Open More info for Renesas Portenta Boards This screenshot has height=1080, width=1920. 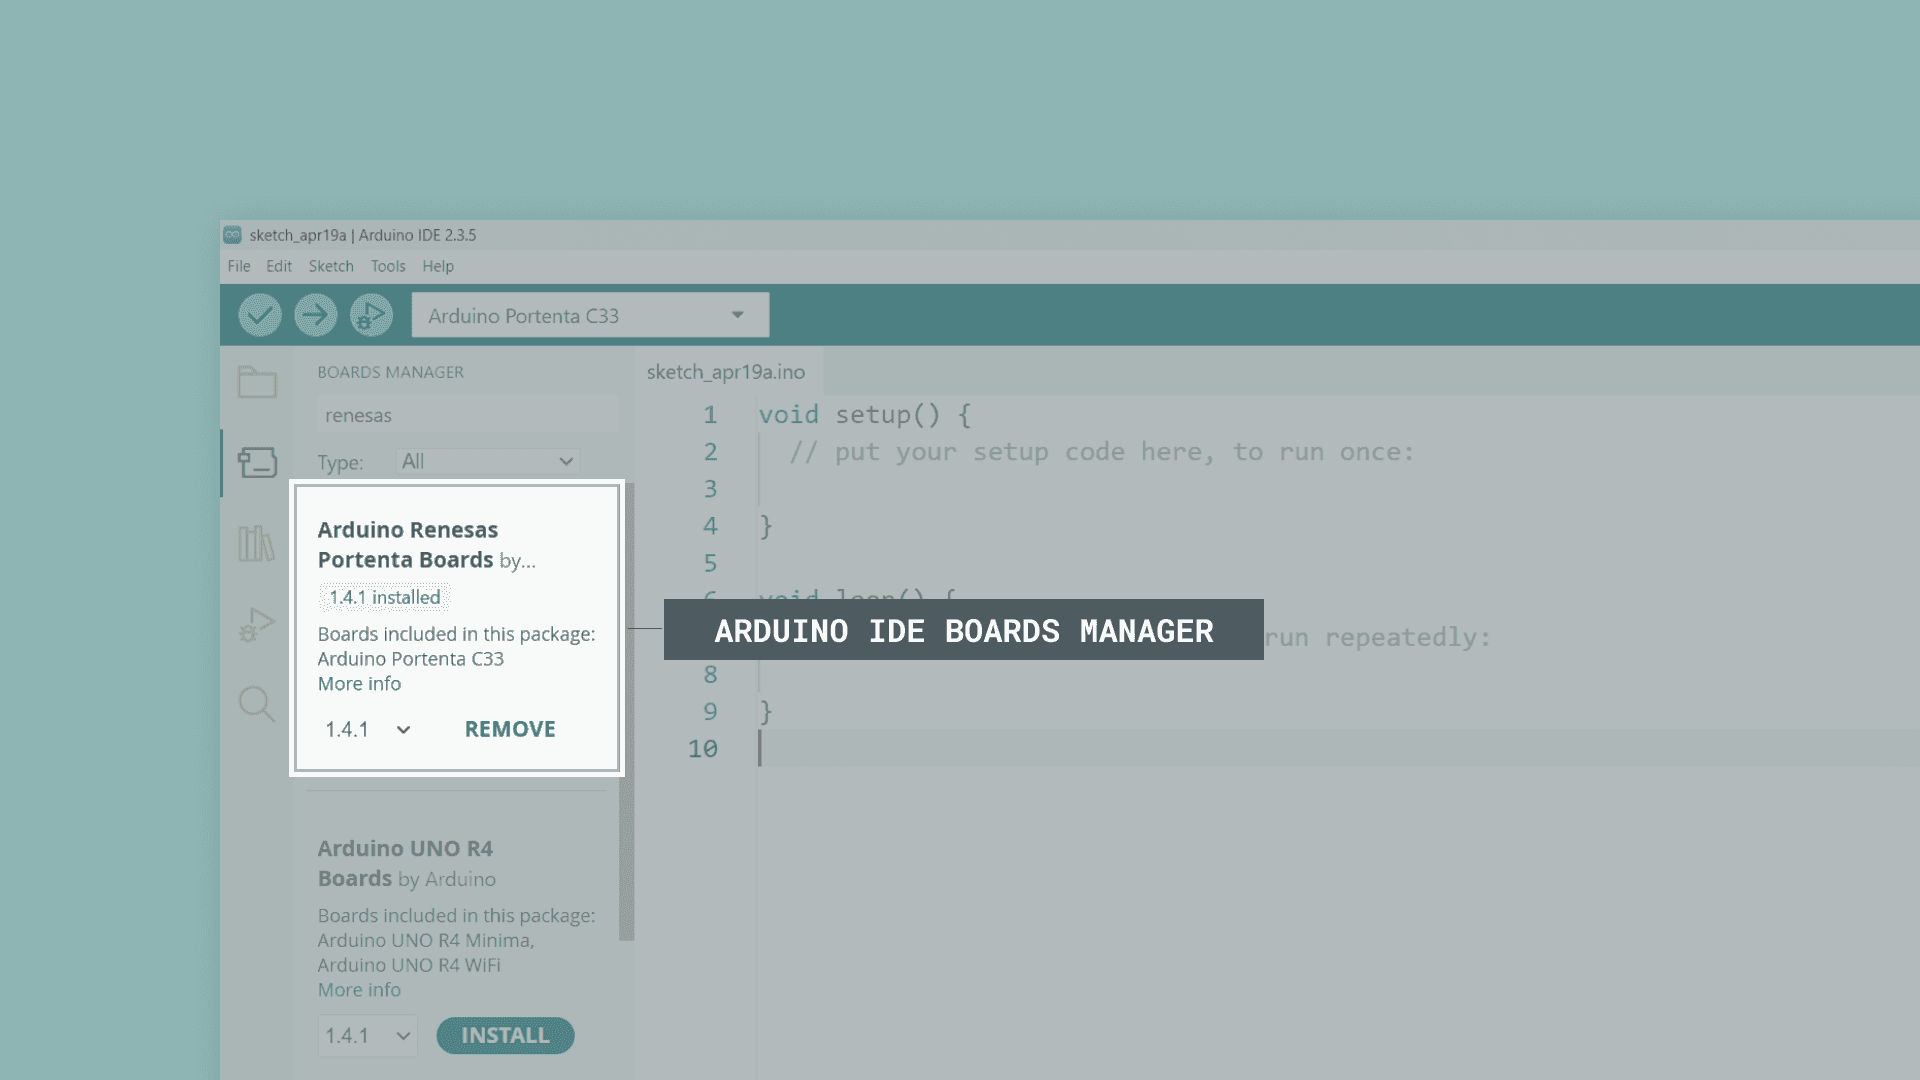358,683
